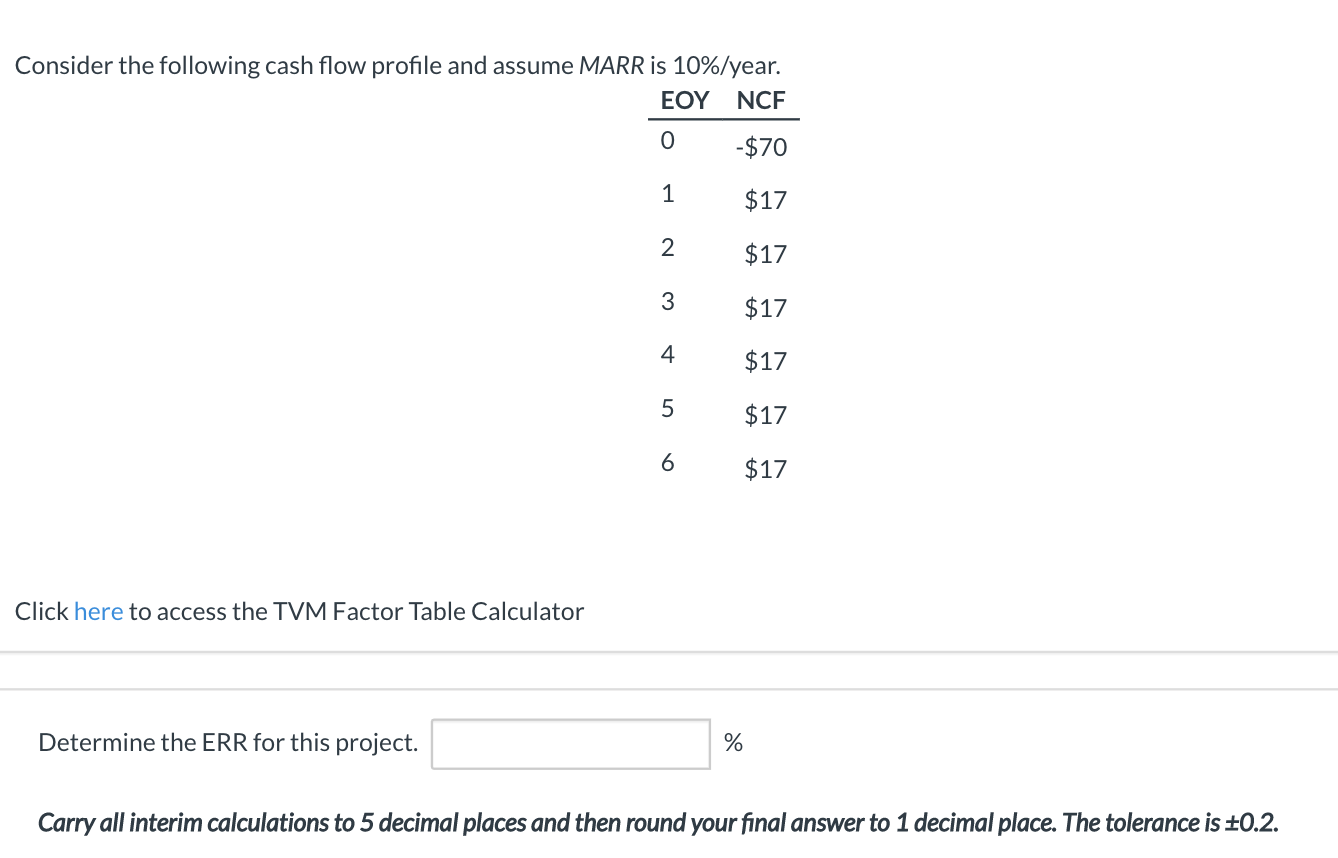The height and width of the screenshot is (858, 1338).
Task: Select the EOY column header
Action: coord(684,100)
